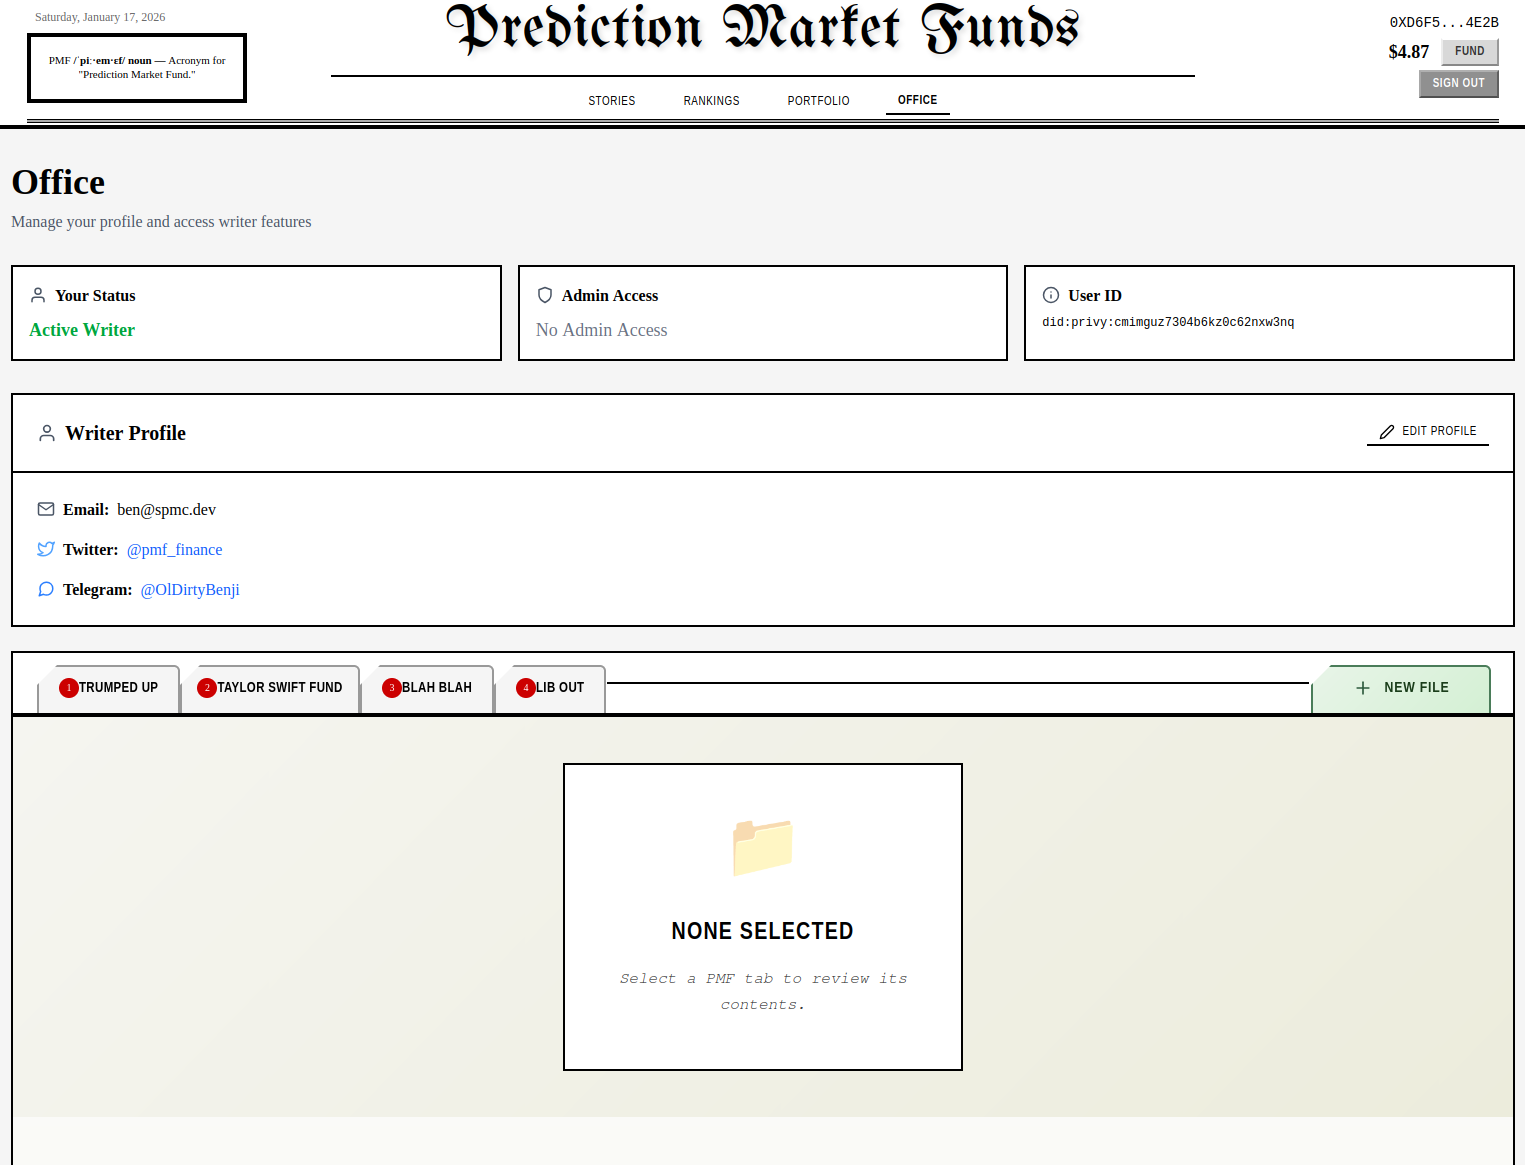
Task: Click the envelope icon beside Email
Action: pos(46,509)
